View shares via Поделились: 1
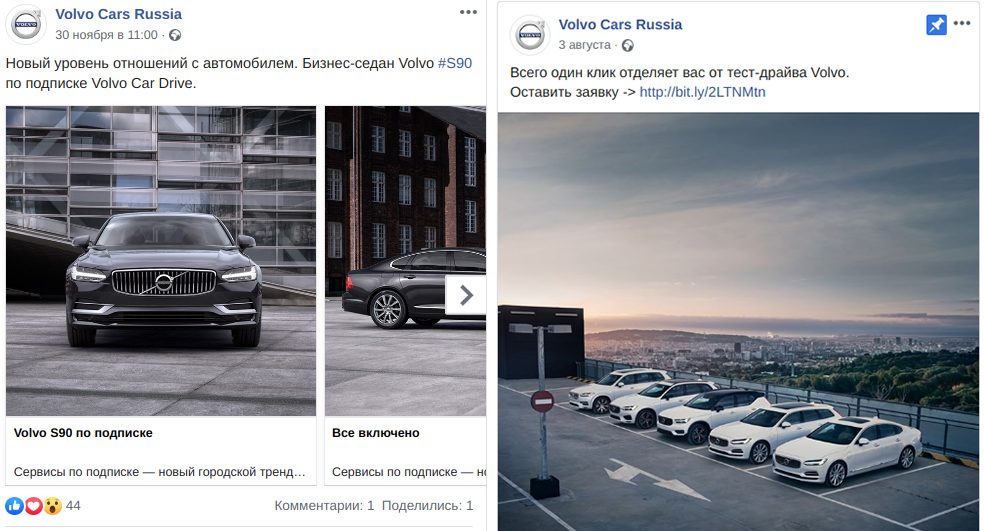 pos(427,506)
